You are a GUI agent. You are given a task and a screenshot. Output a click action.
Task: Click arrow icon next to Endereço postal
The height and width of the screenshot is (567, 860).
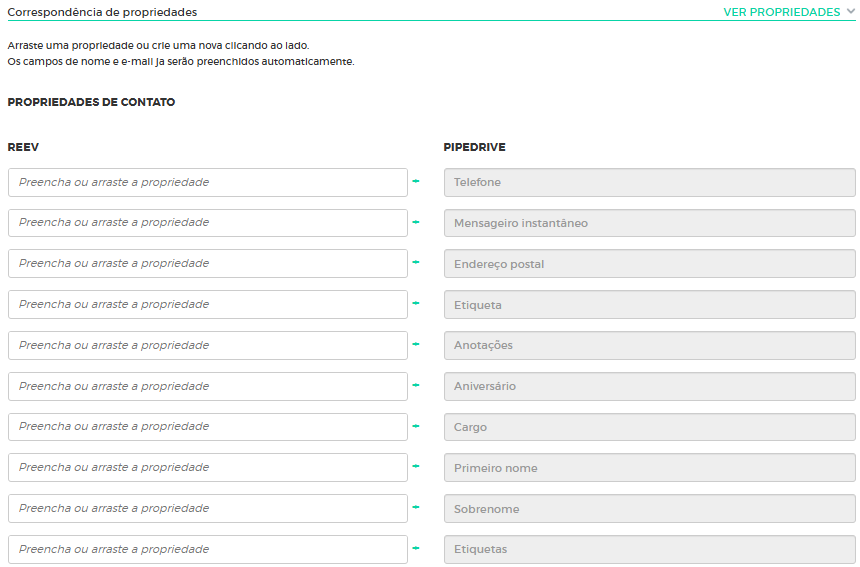[x=416, y=262]
